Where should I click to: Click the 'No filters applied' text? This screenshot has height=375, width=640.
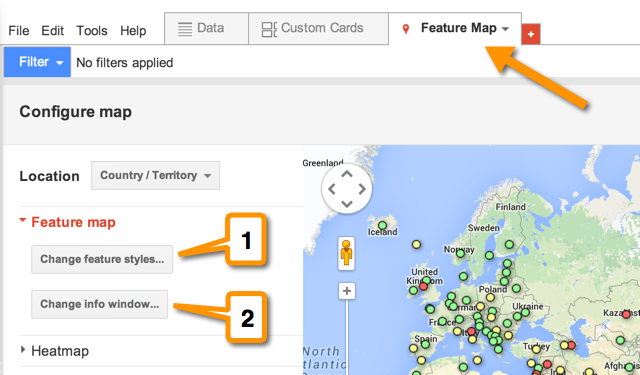[x=124, y=63]
